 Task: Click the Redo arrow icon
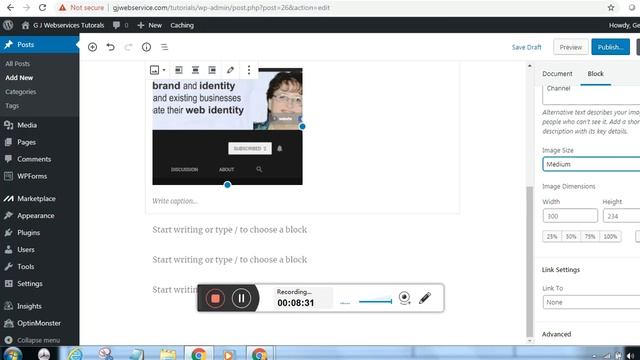click(128, 47)
